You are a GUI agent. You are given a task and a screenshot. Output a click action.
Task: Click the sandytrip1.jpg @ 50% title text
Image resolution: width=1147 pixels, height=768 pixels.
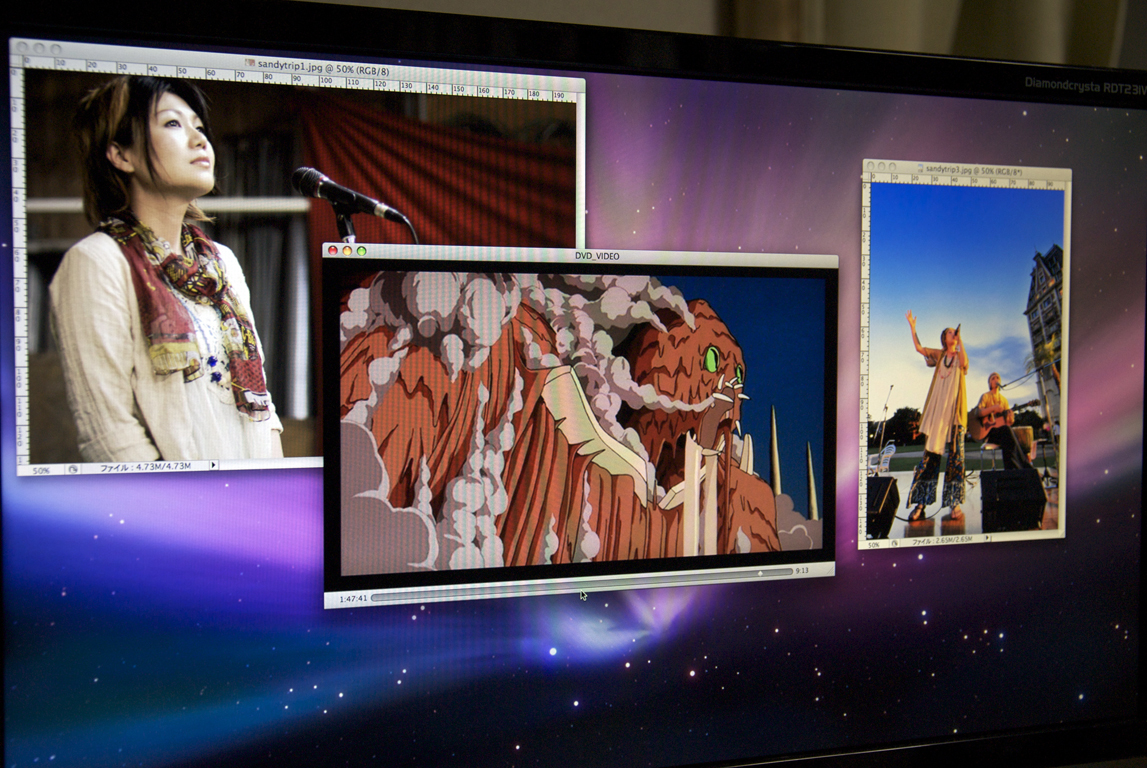323,69
